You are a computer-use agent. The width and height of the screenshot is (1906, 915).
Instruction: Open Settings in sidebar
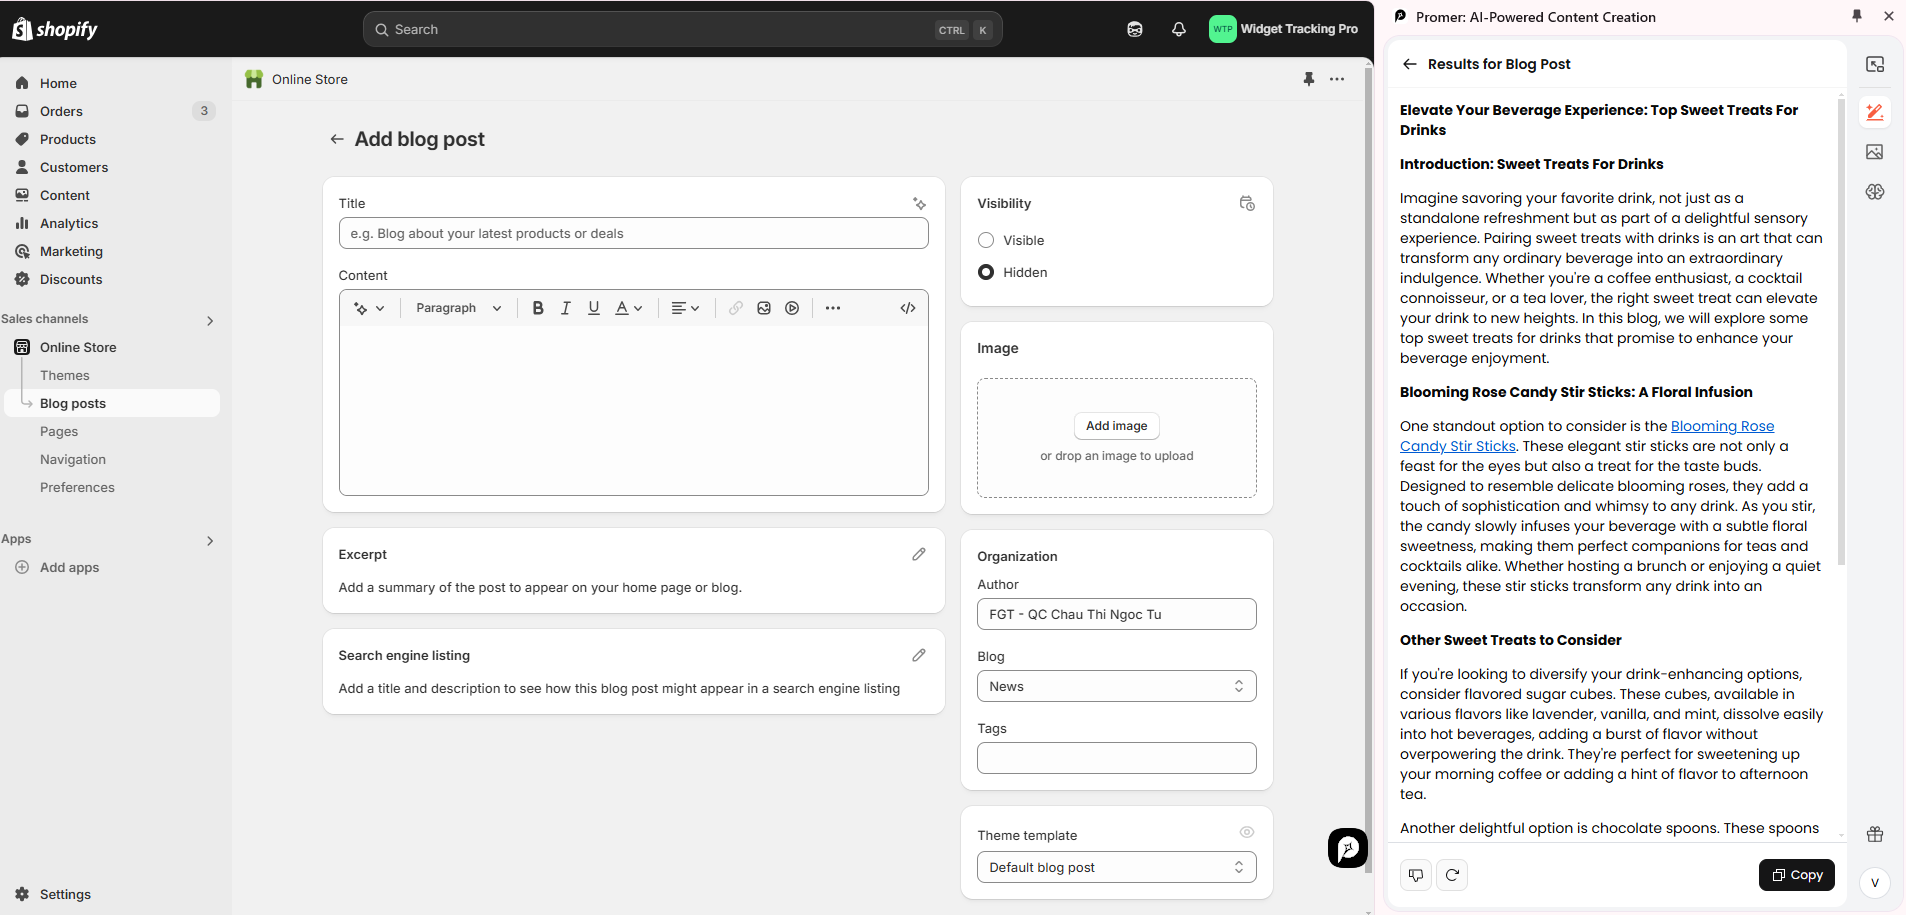click(65, 894)
